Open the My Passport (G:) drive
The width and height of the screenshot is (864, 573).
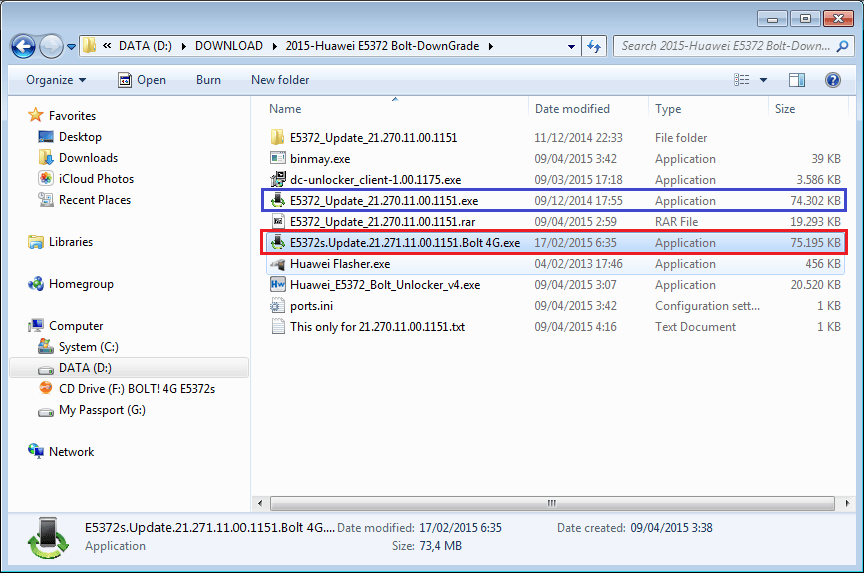102,409
